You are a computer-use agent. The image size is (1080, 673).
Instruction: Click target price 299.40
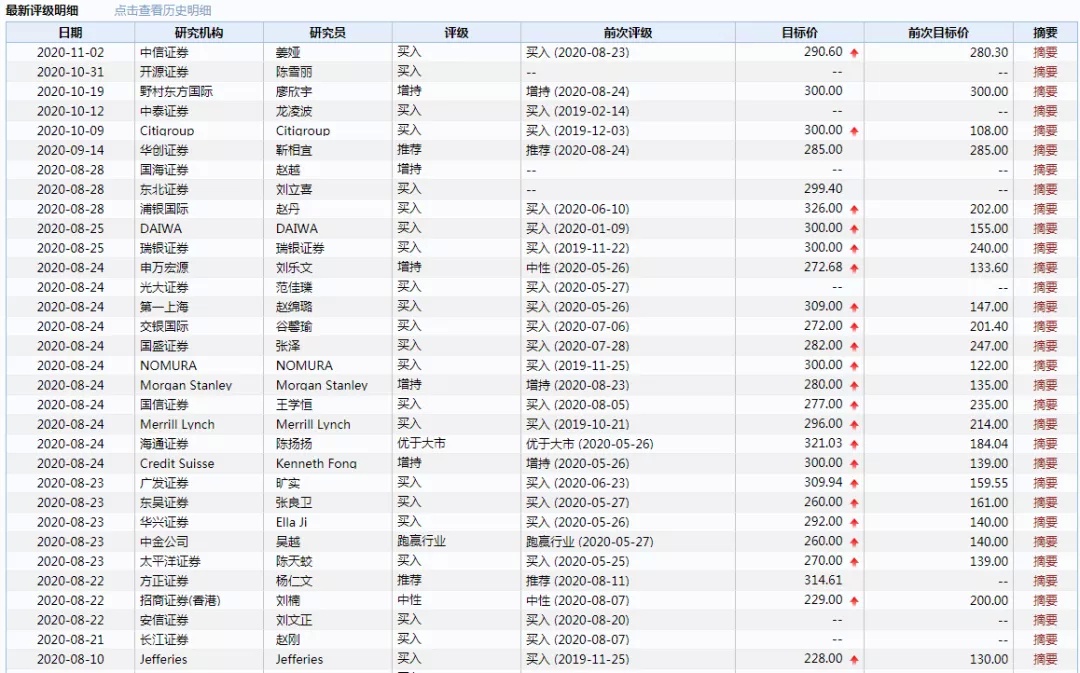pos(823,189)
